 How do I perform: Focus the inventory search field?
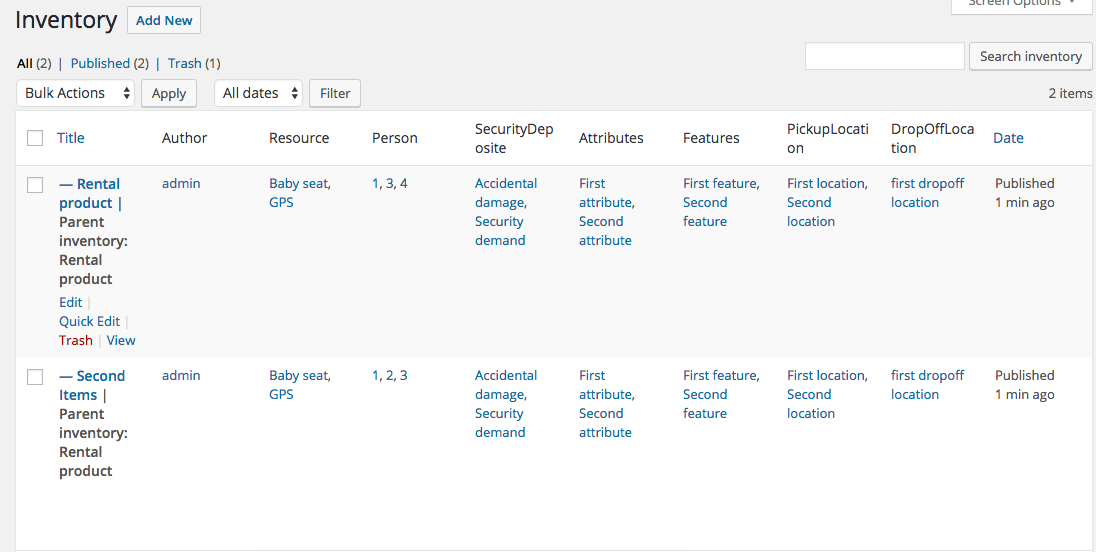tap(884, 56)
